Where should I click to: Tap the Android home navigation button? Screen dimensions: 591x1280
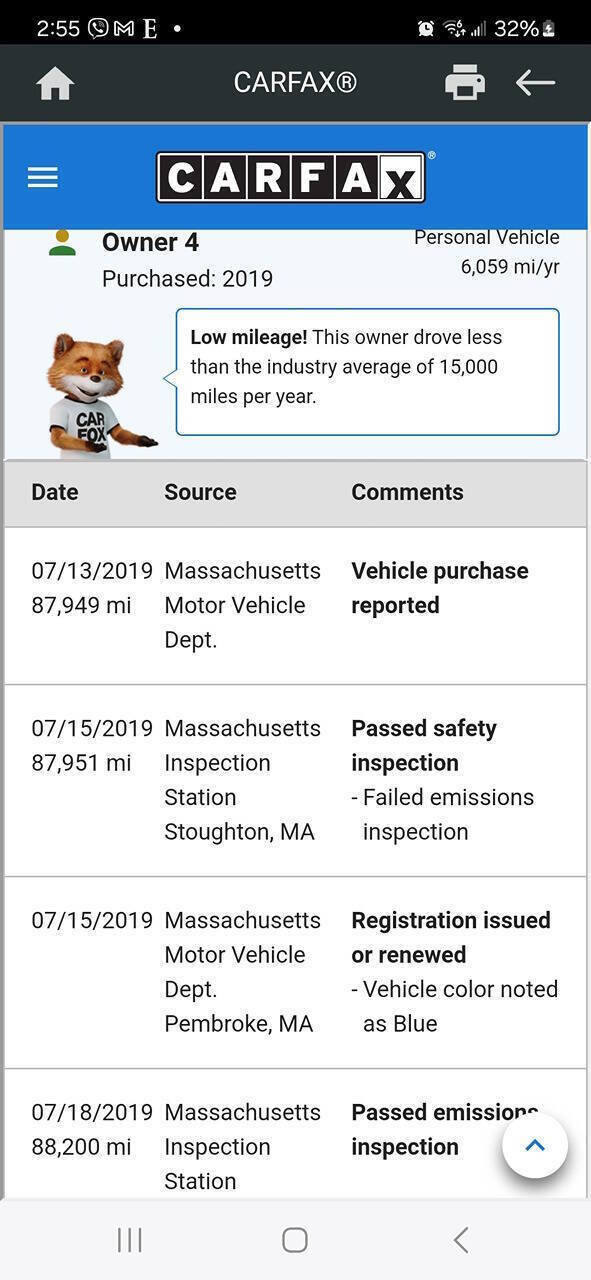[295, 1240]
